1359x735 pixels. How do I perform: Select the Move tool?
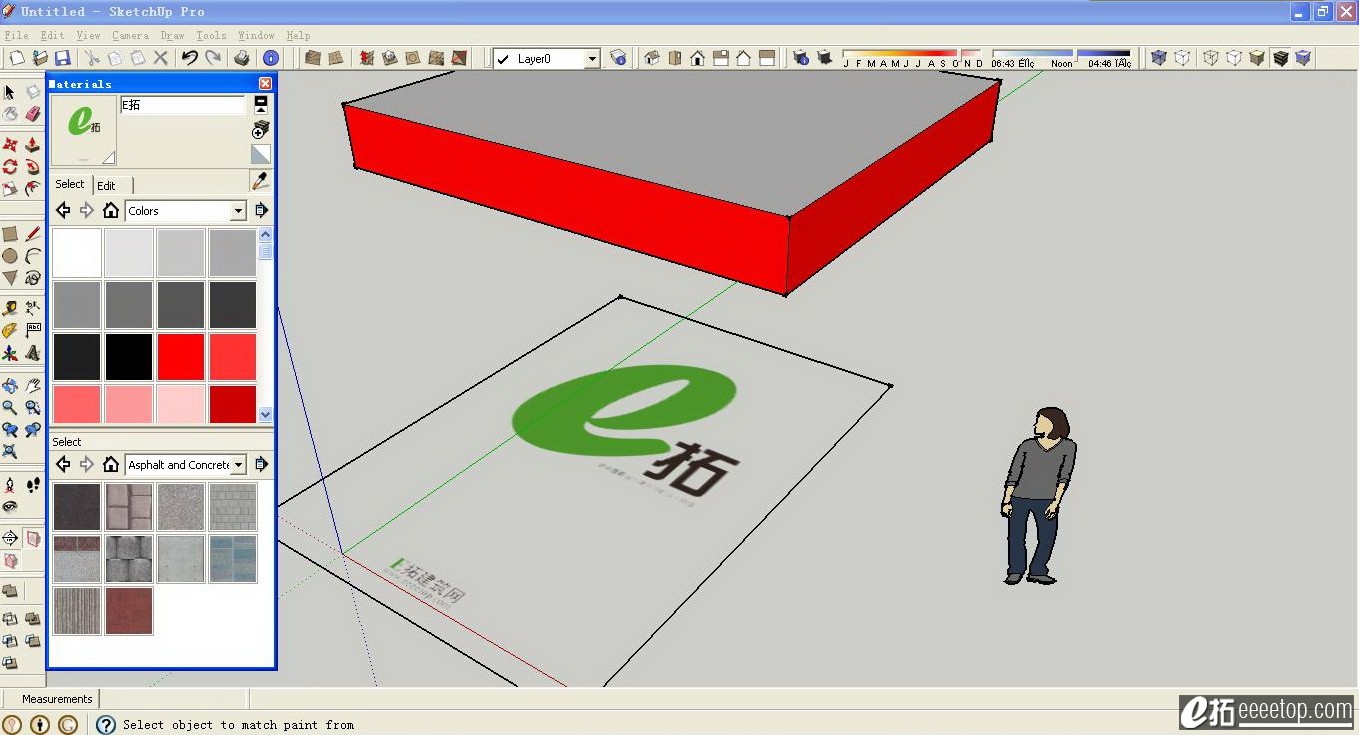[x=10, y=145]
